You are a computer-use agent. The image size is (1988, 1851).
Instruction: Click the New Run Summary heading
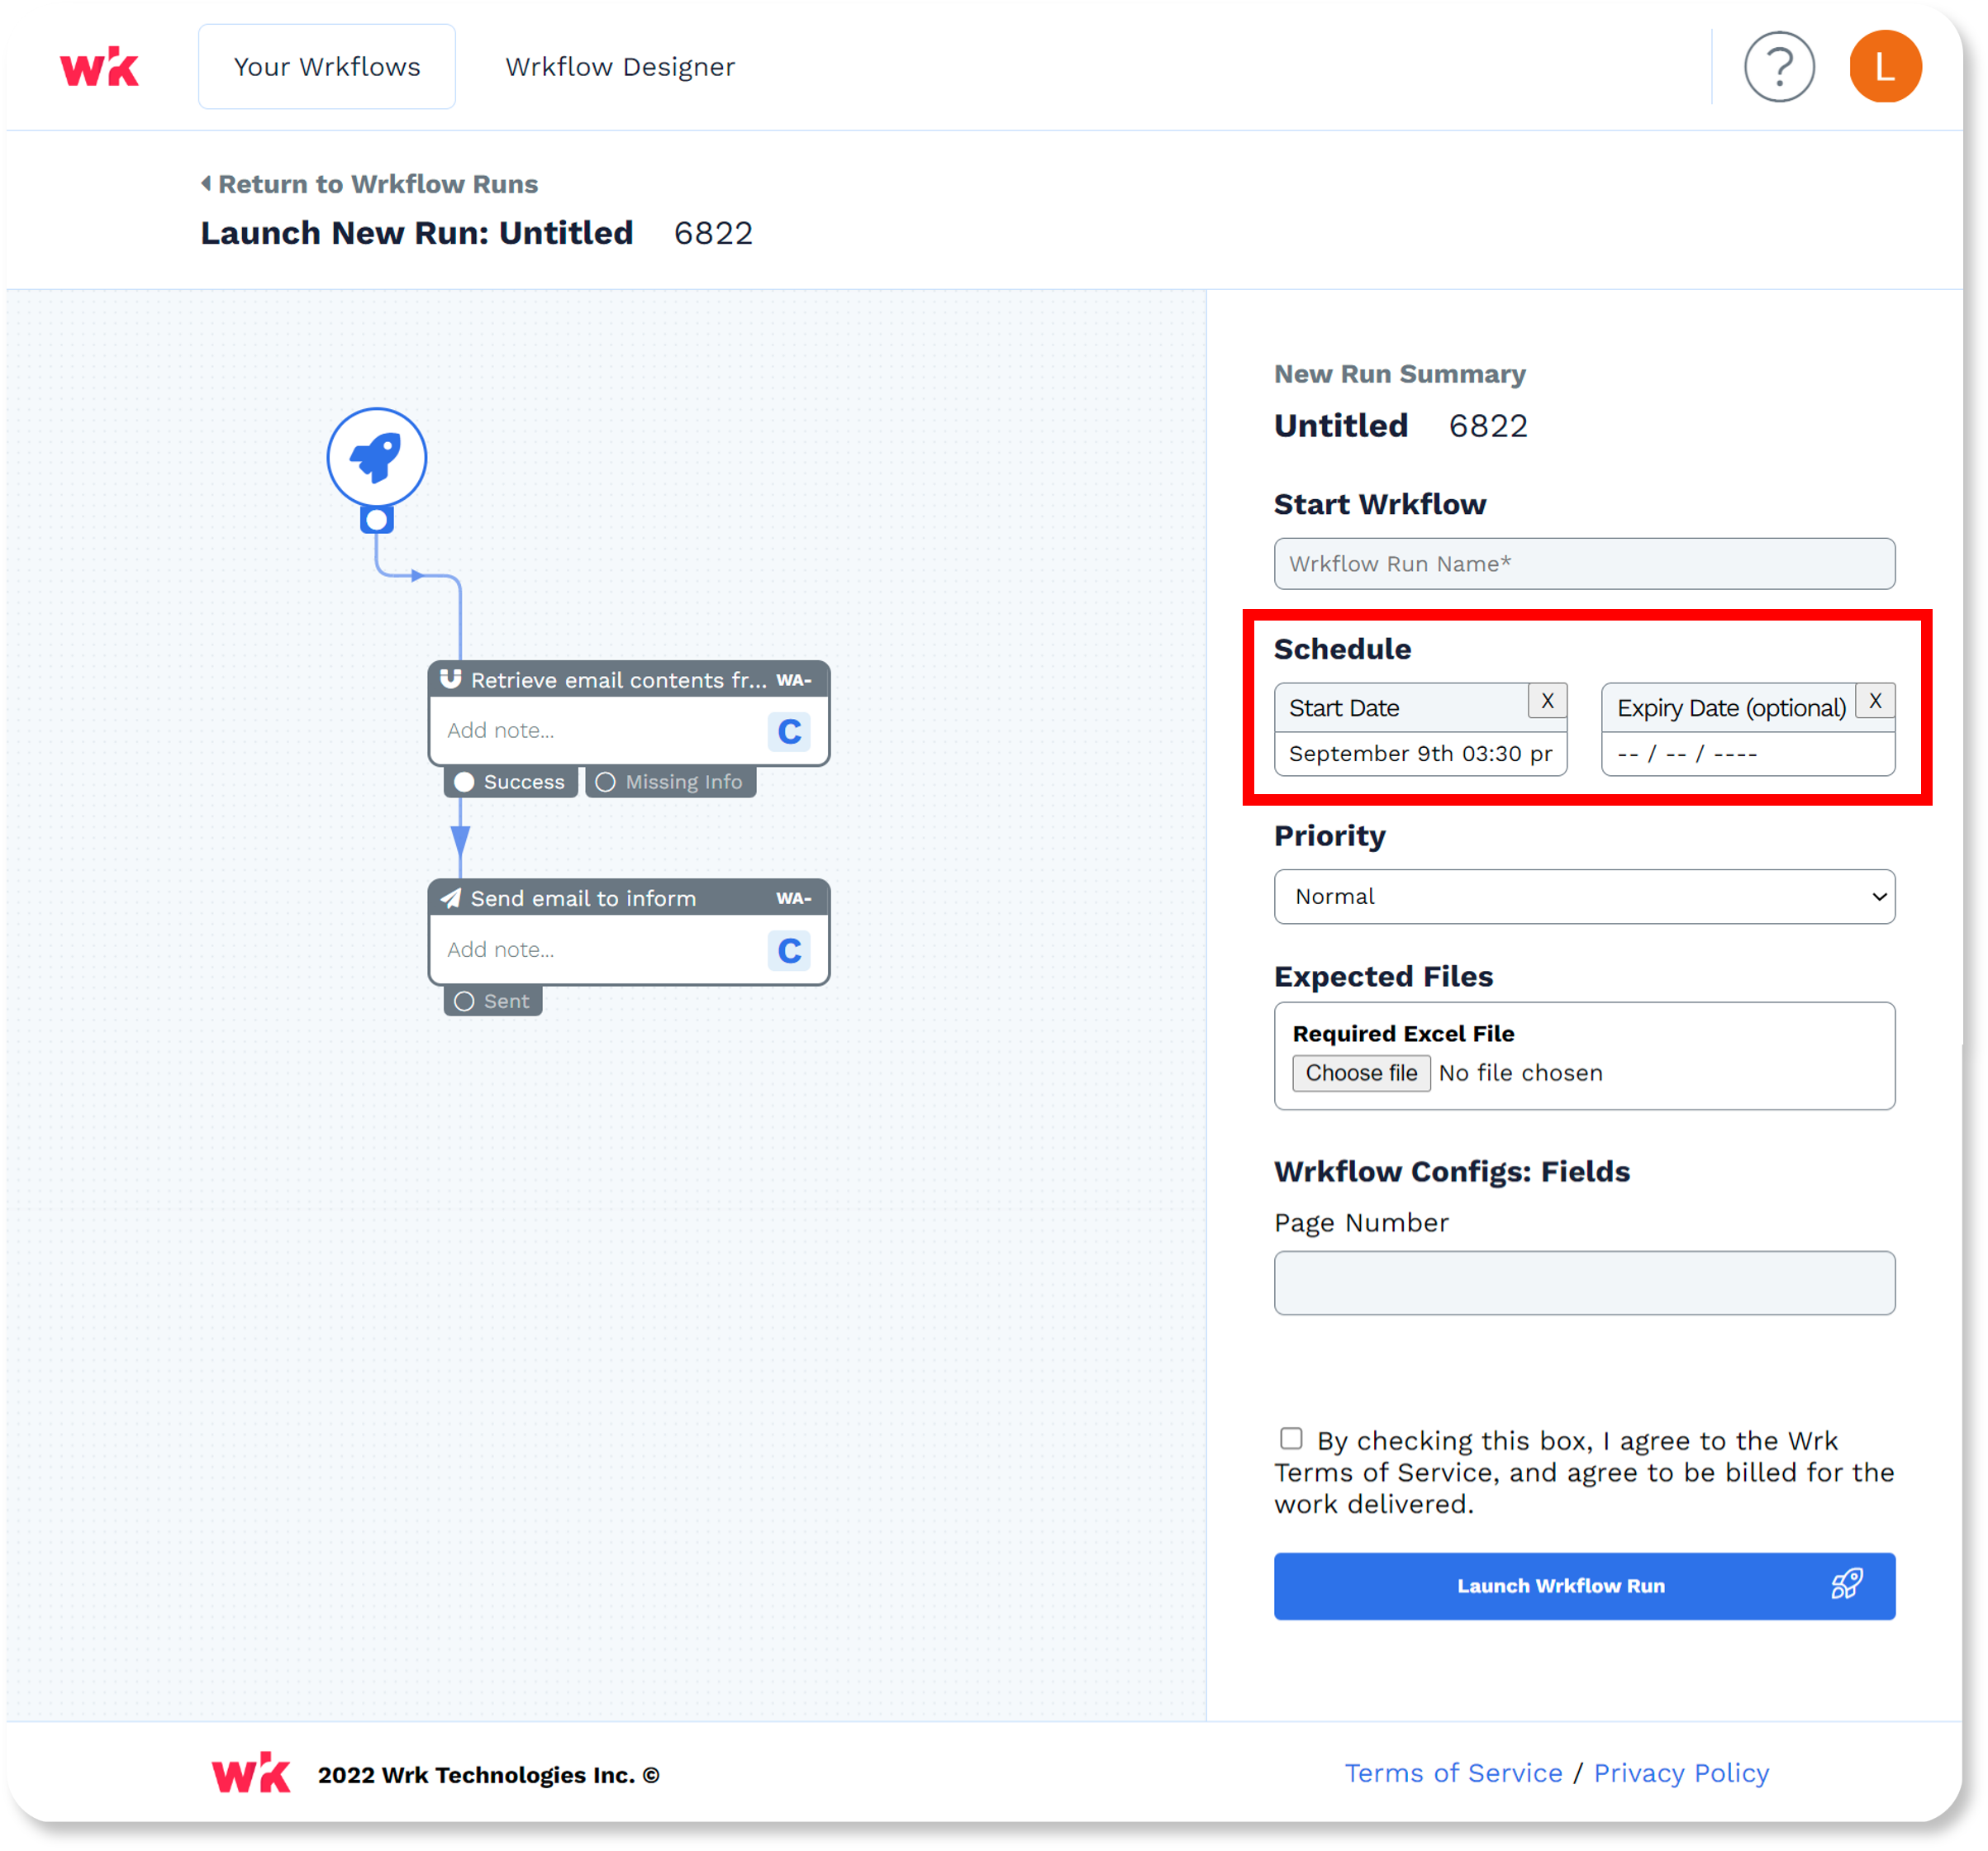tap(1399, 374)
